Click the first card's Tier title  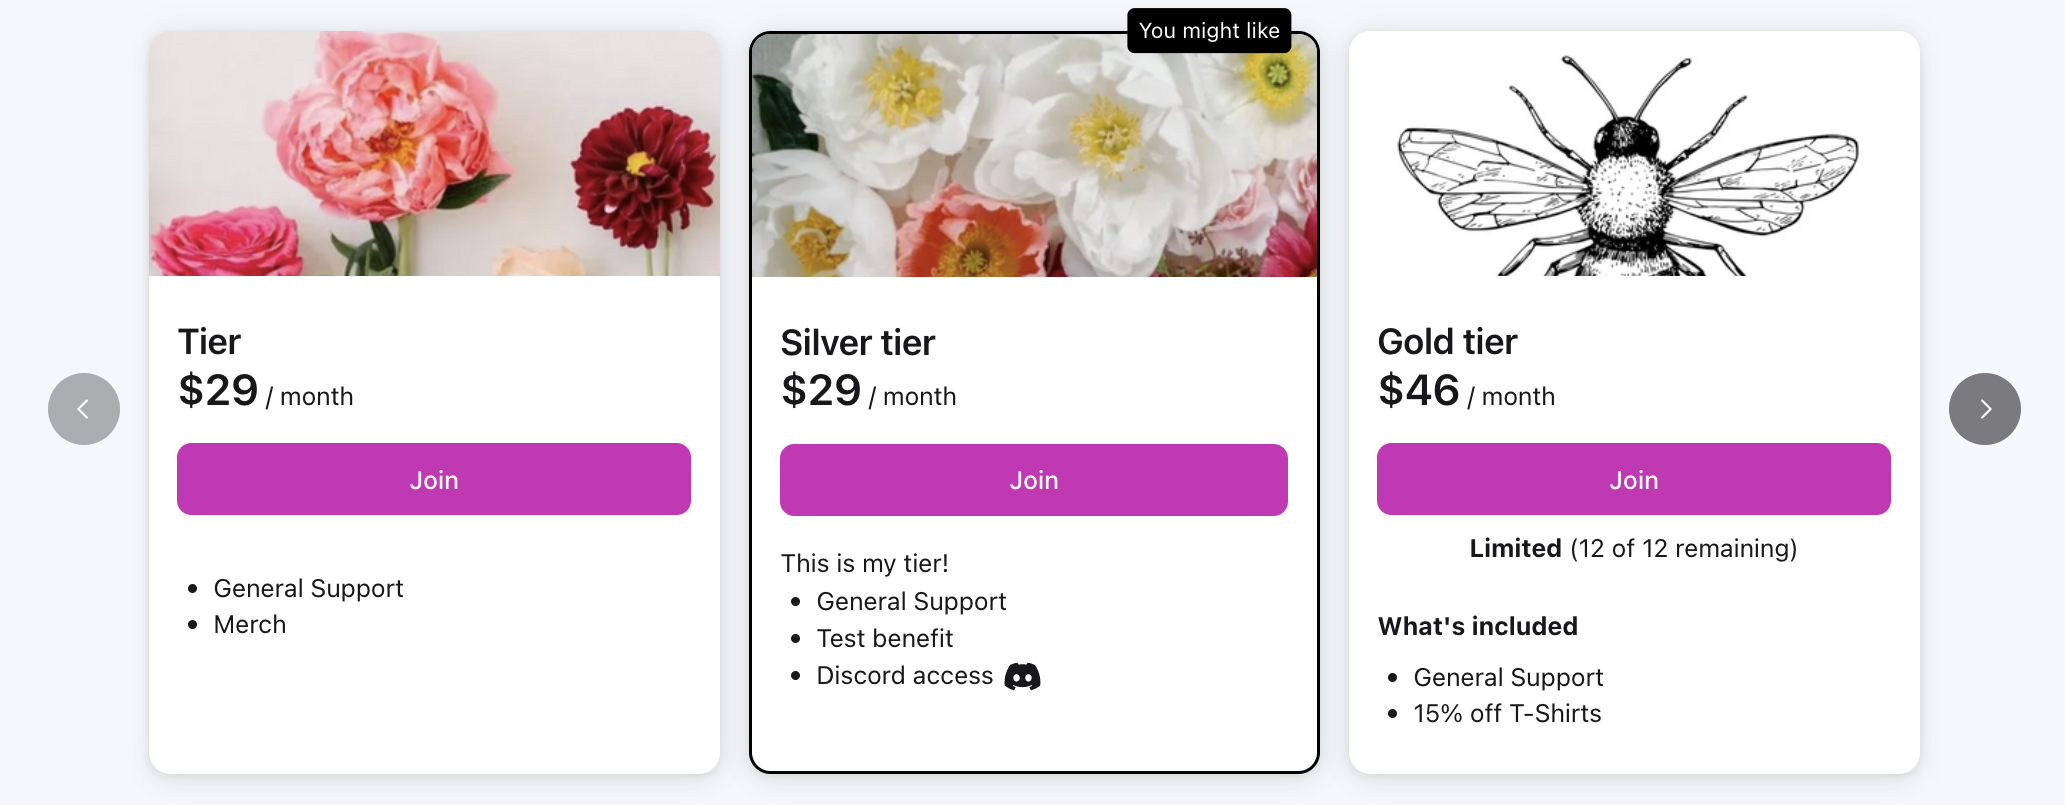[209, 342]
